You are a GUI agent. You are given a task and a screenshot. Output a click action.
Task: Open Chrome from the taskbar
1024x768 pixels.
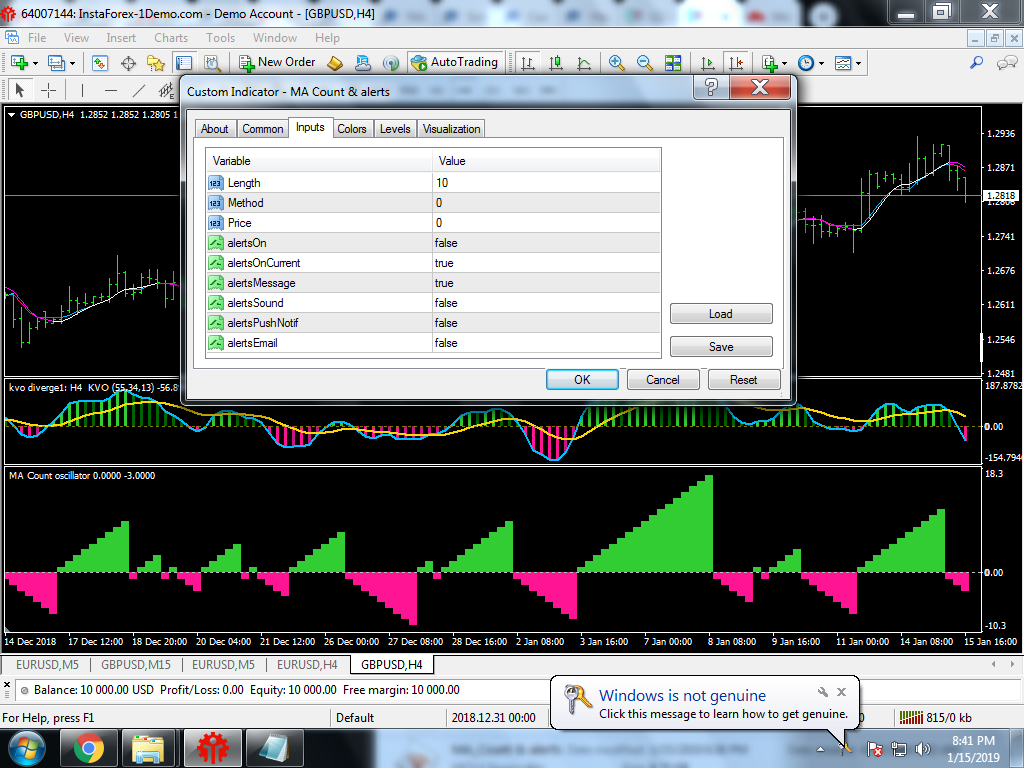(x=89, y=748)
